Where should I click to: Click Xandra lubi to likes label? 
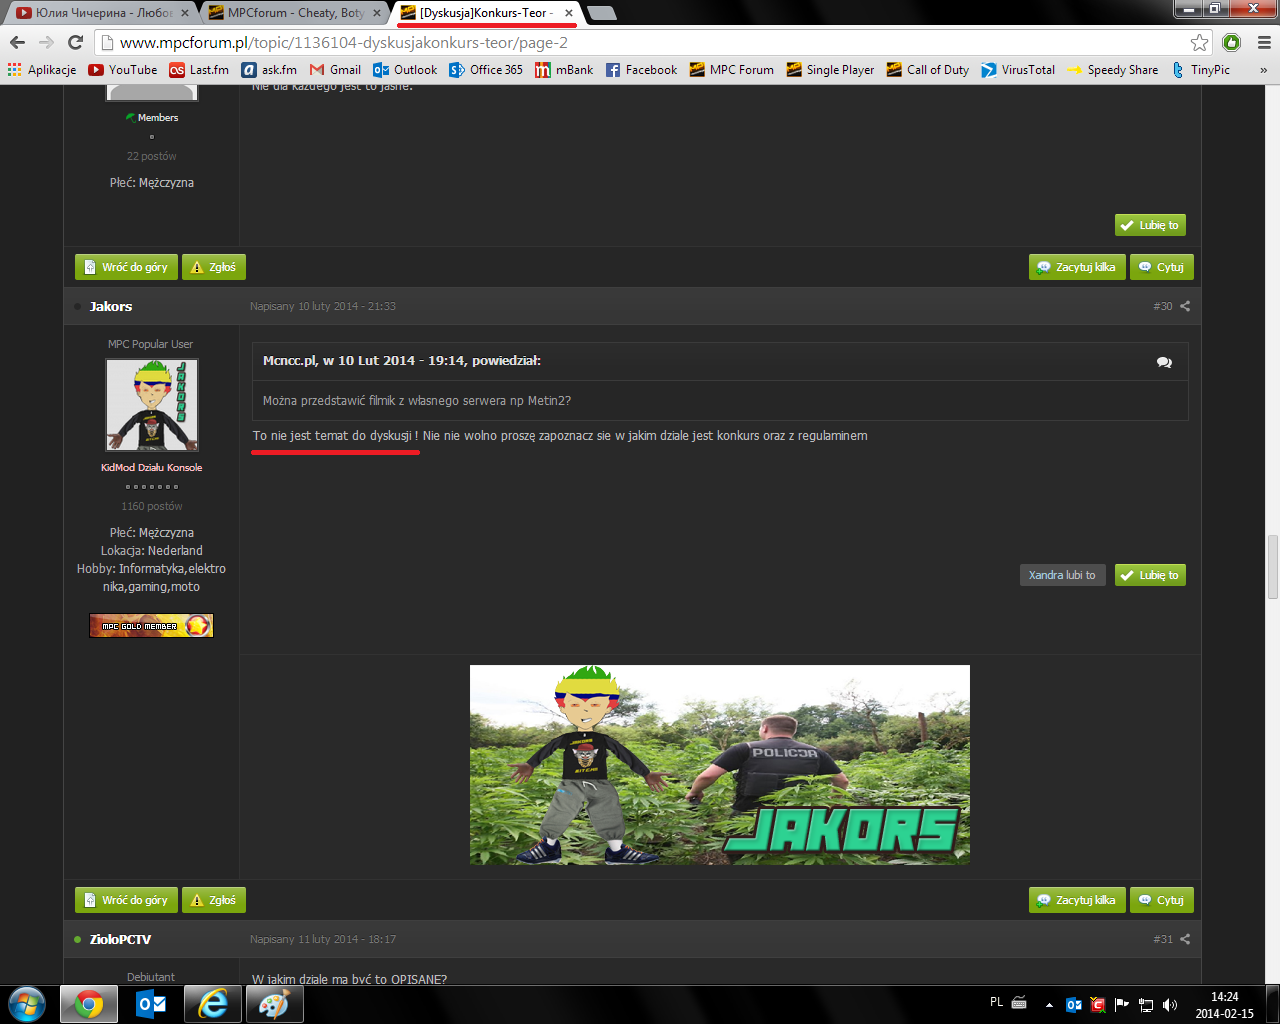tap(1062, 575)
